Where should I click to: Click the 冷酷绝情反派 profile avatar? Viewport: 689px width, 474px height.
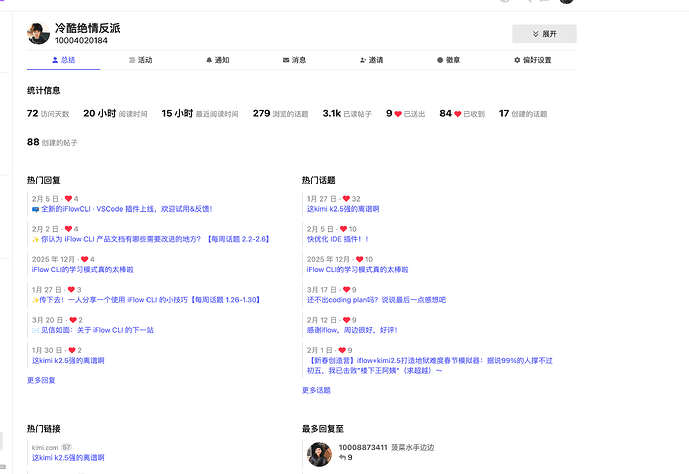(x=39, y=33)
